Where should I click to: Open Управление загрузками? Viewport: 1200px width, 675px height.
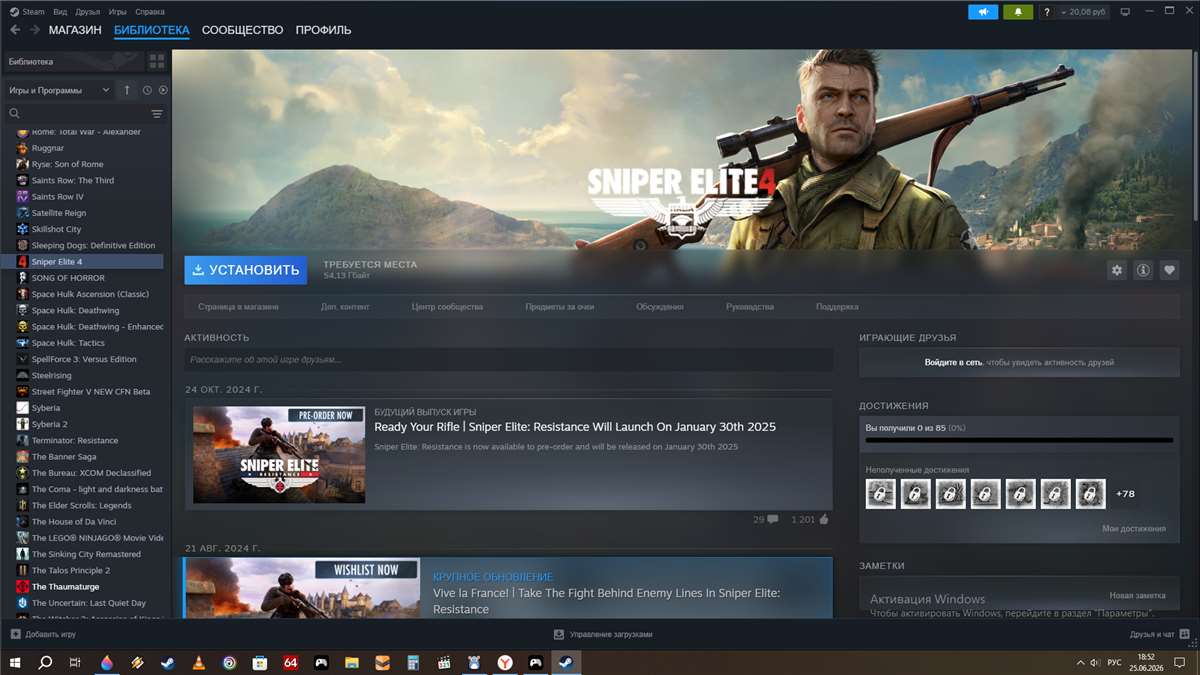click(603, 634)
